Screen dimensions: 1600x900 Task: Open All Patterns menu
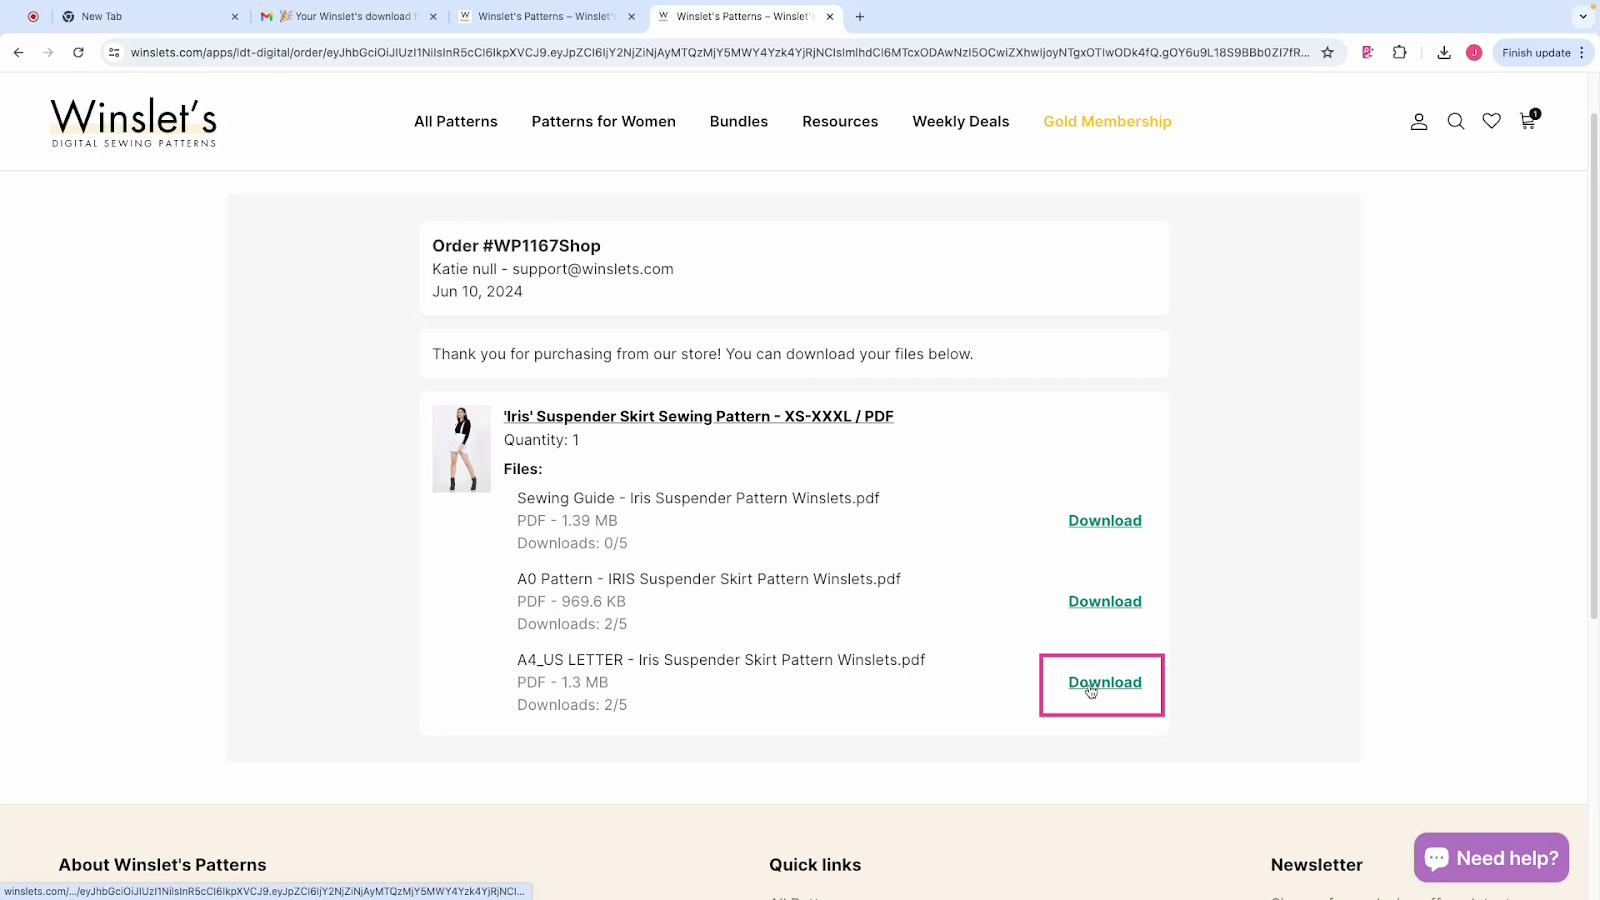tap(456, 122)
